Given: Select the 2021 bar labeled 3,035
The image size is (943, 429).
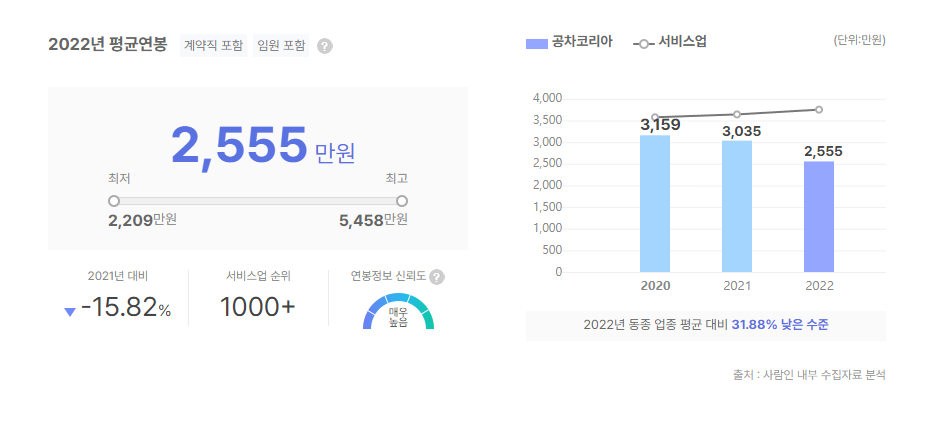Looking at the screenshot, I should coord(737,206).
